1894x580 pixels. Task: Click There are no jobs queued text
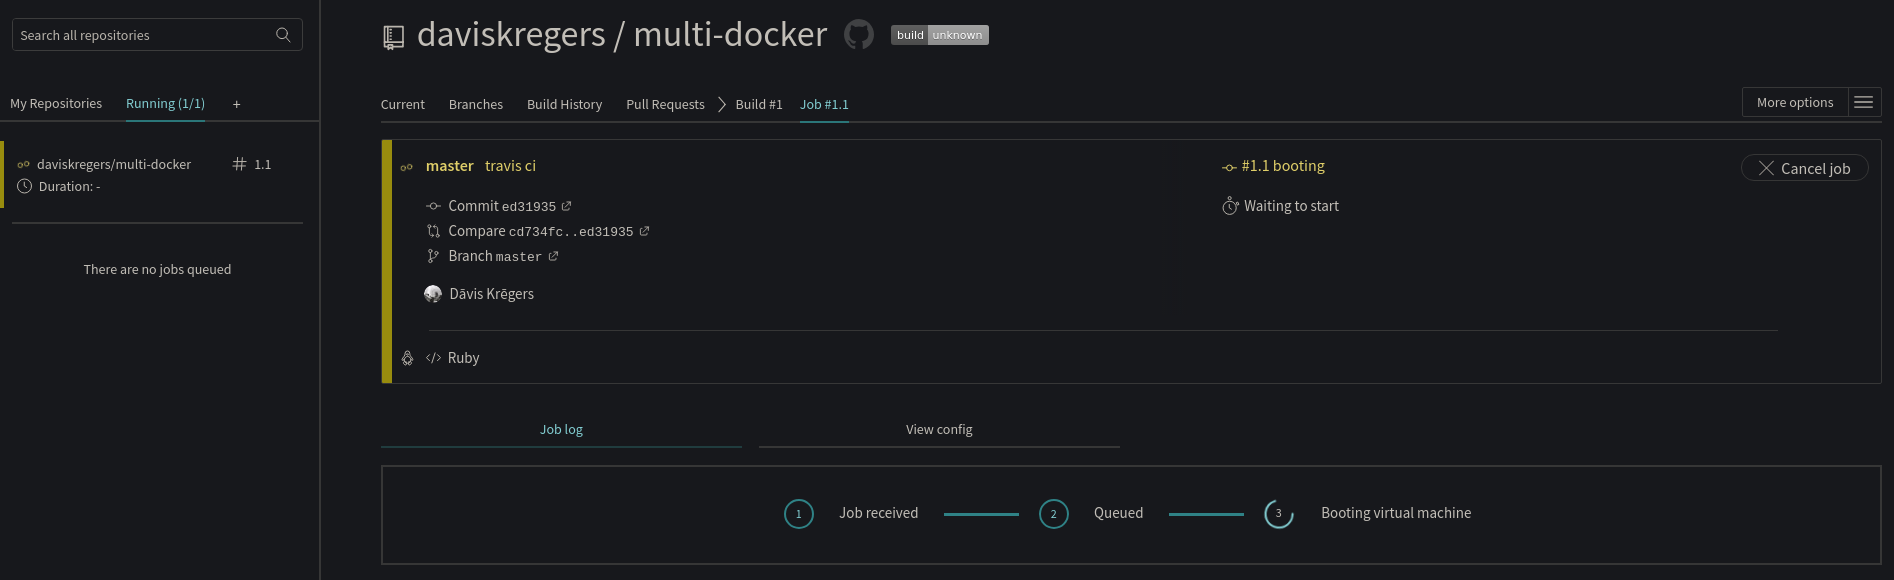[x=157, y=269]
